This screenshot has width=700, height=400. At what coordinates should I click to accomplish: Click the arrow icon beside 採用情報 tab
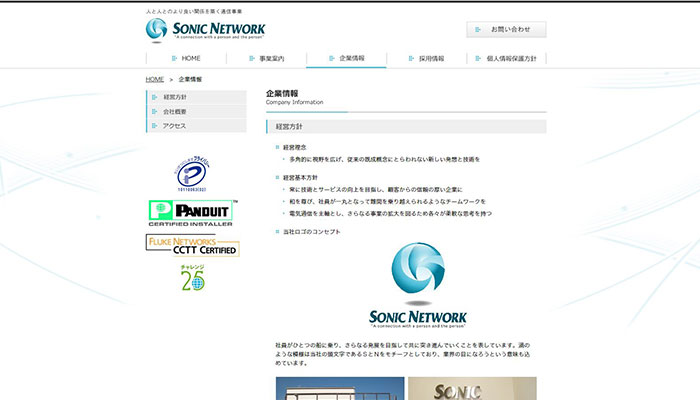411,58
